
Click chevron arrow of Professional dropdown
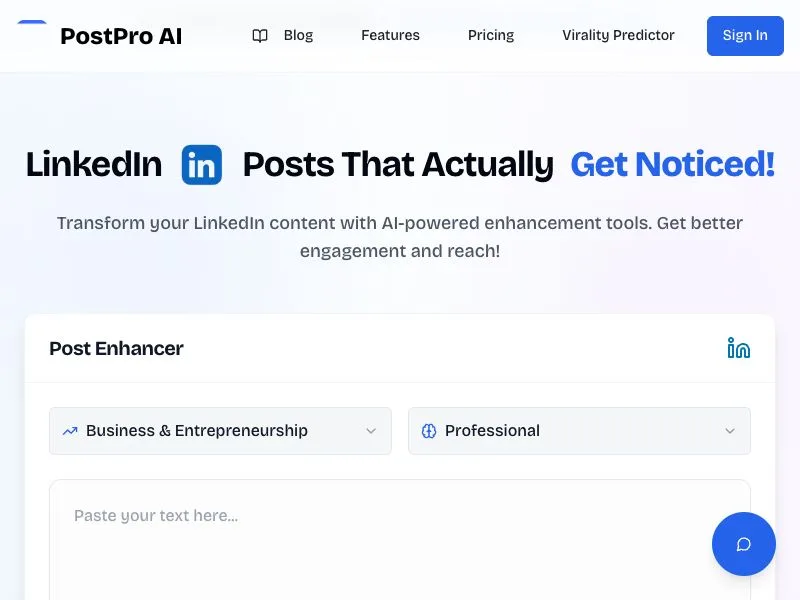coord(730,431)
